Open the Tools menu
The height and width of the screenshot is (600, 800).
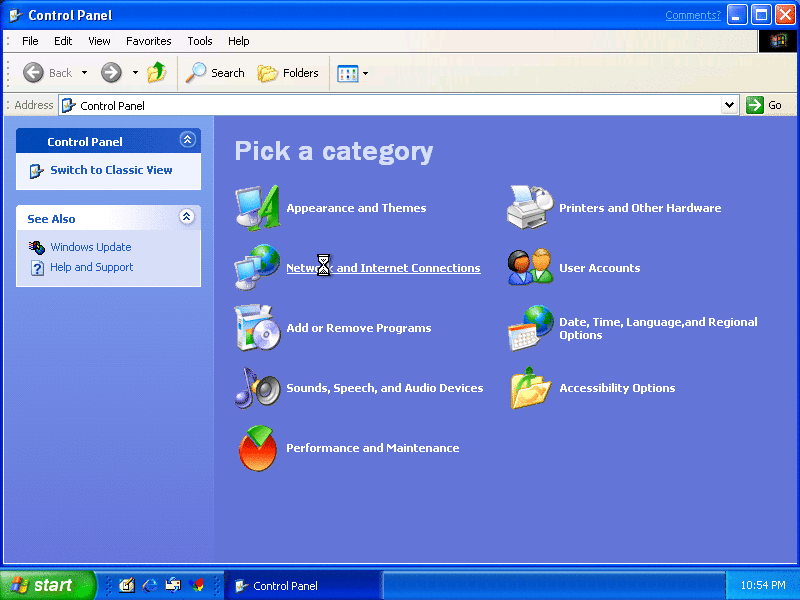[199, 41]
